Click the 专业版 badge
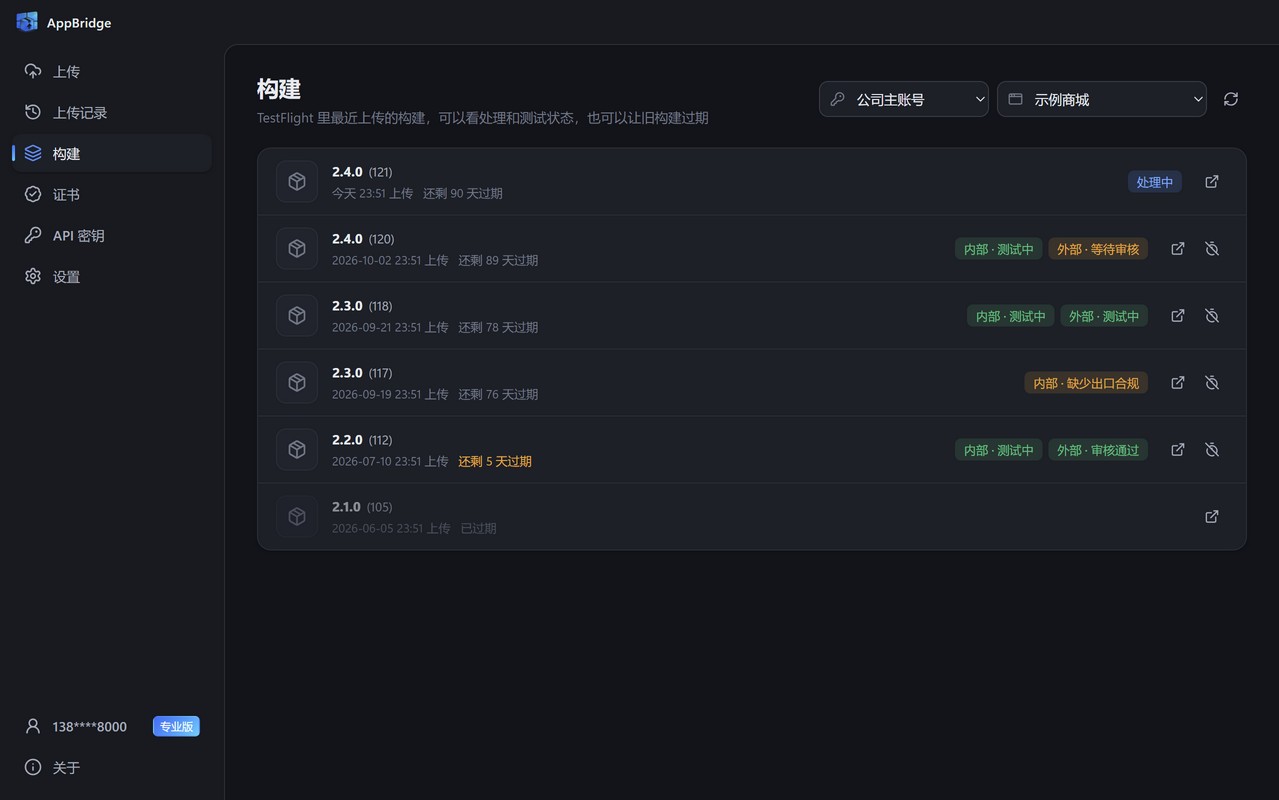This screenshot has width=1279, height=800. [176, 727]
